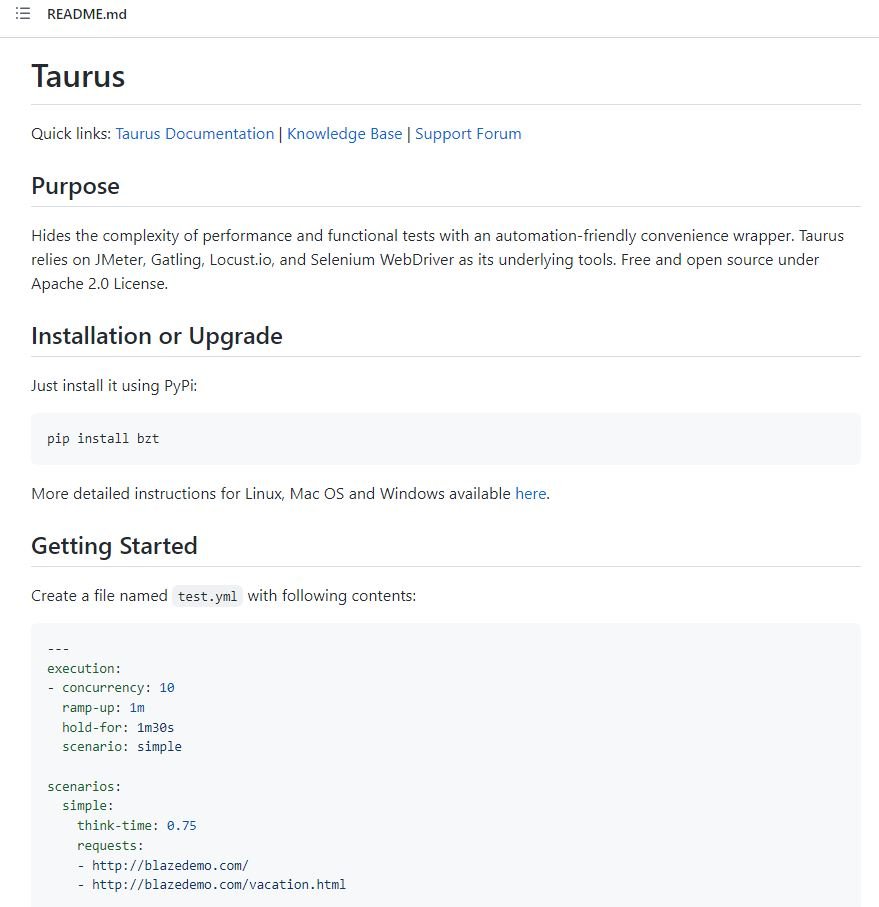This screenshot has width=879, height=907.
Task: Open the Taurus Documentation link
Action: pyautogui.click(x=195, y=134)
